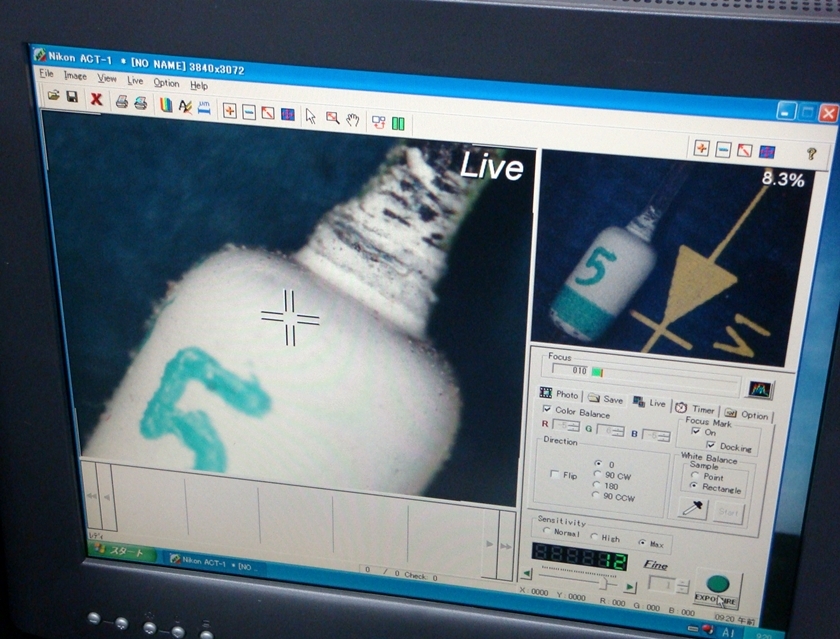Click the main toolbar fit-to-window diagonal arrow icon
This screenshot has height=639, width=840.
[268, 113]
